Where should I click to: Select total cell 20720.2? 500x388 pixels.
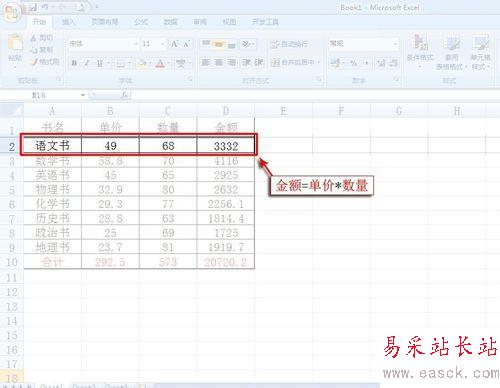pyautogui.click(x=226, y=262)
